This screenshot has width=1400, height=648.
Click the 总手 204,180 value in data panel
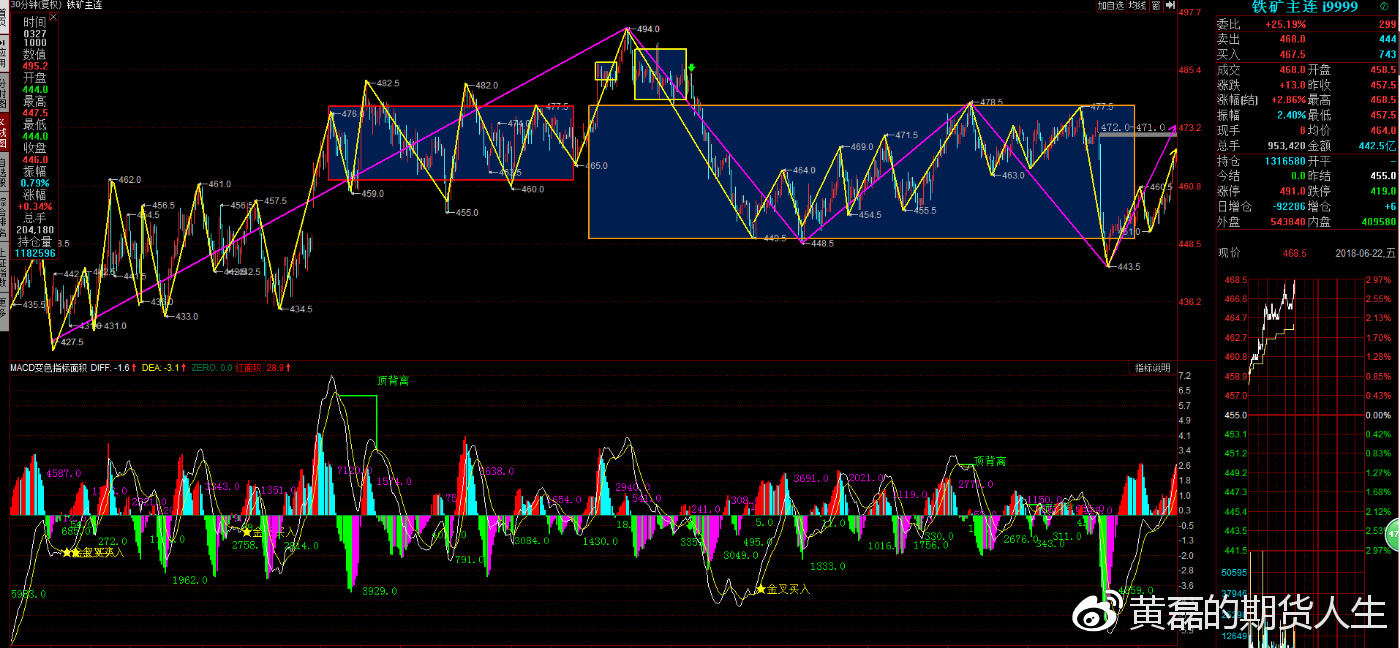[34, 229]
